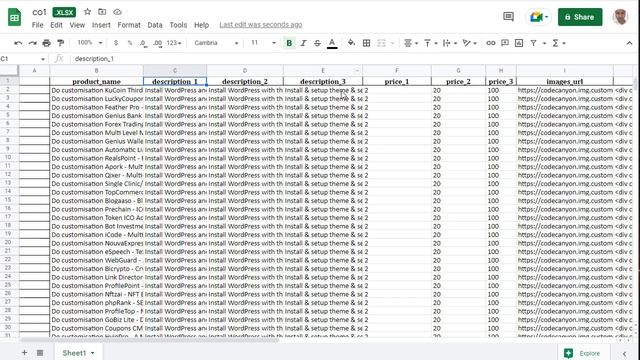Print the spreadsheet
The image size is (640, 360).
pyautogui.click(x=47, y=43)
